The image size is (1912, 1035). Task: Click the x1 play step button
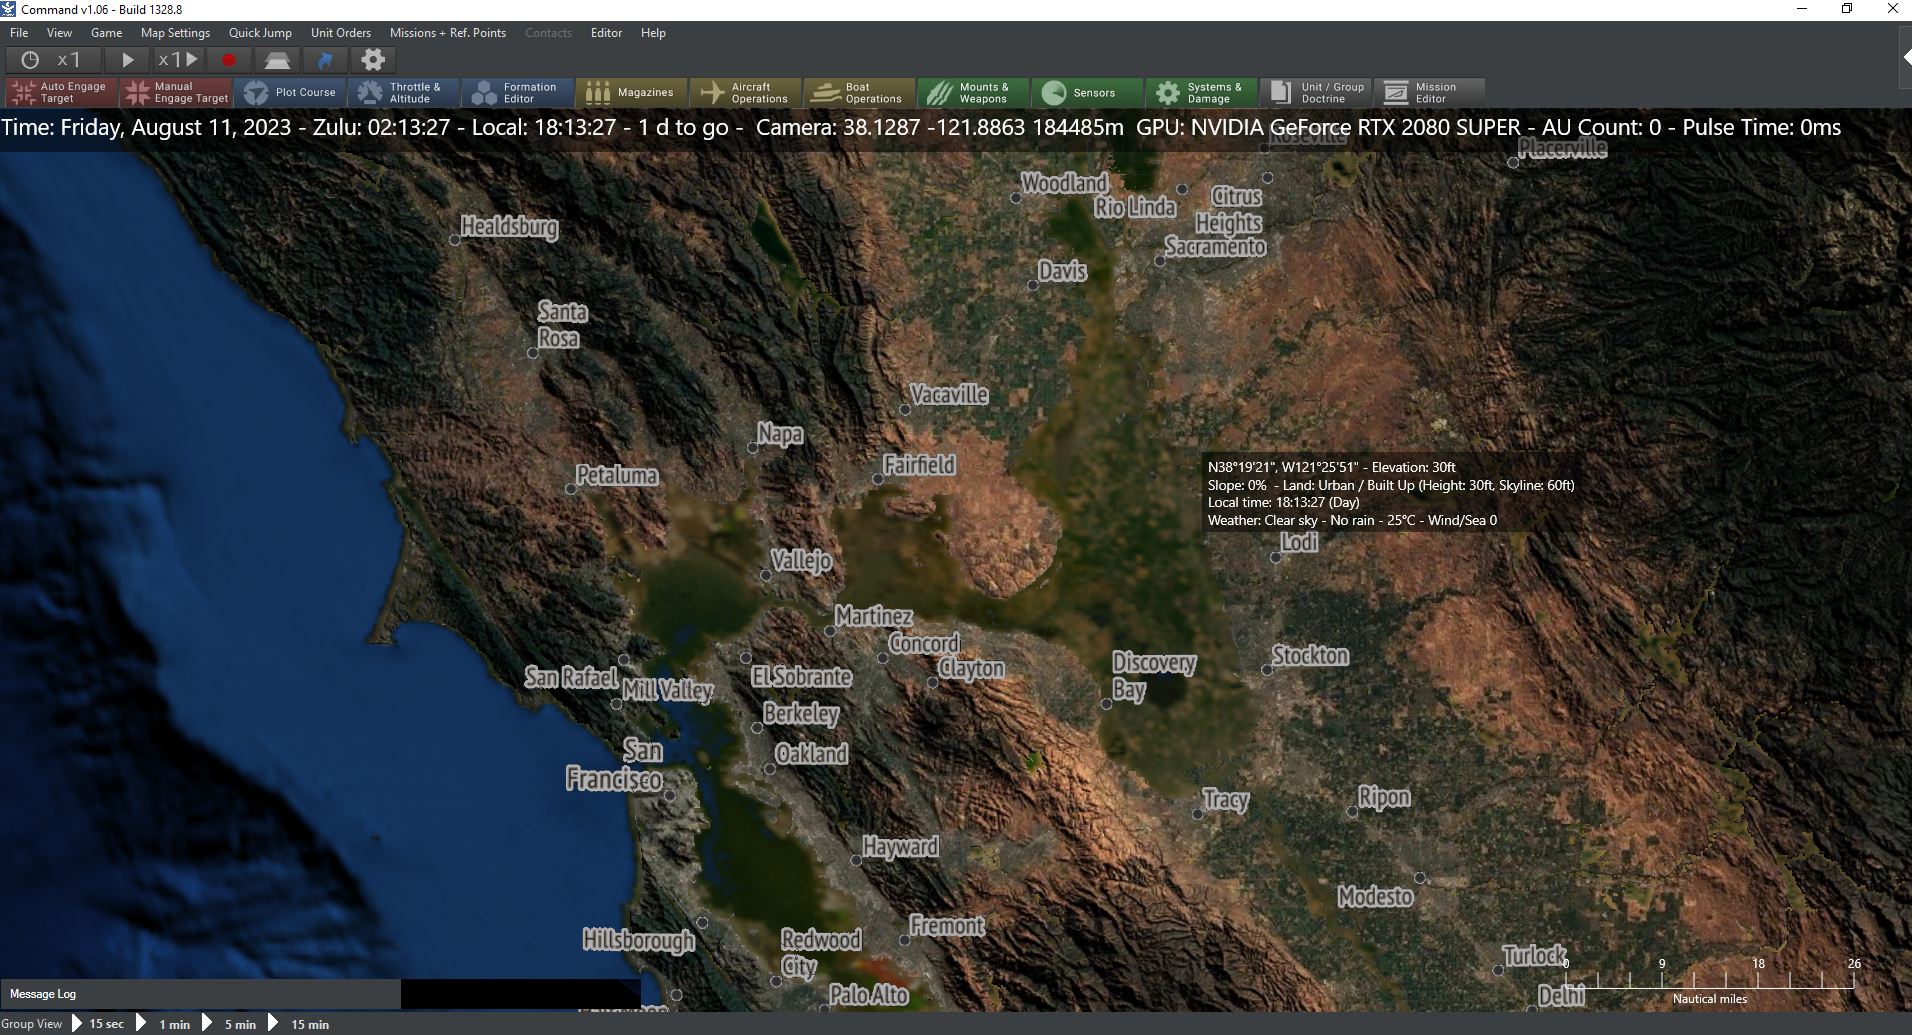pos(178,60)
